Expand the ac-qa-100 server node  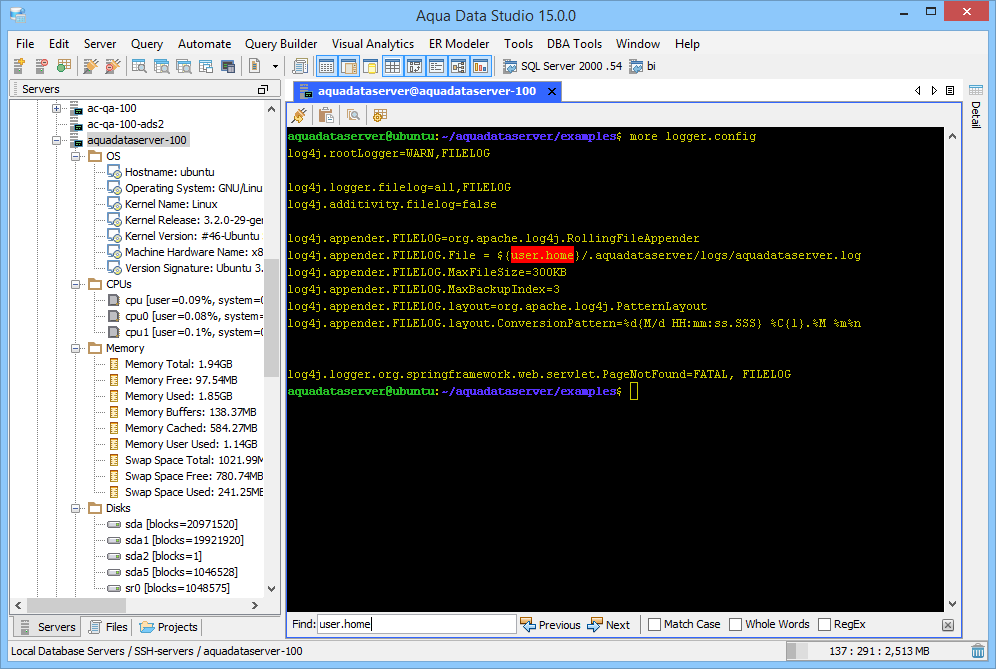[57, 108]
